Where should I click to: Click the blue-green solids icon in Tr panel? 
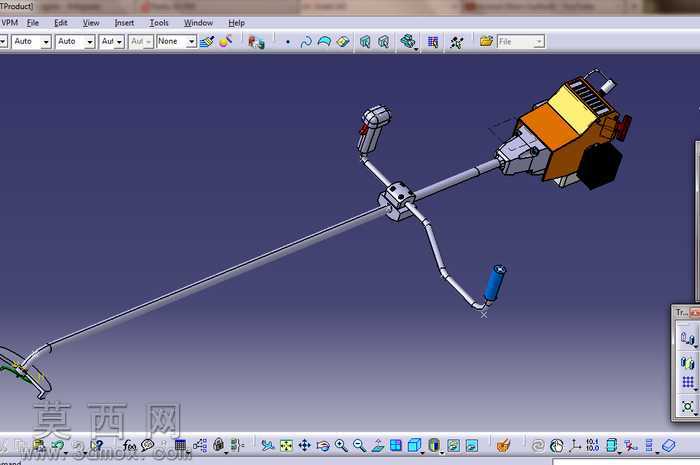point(688,362)
